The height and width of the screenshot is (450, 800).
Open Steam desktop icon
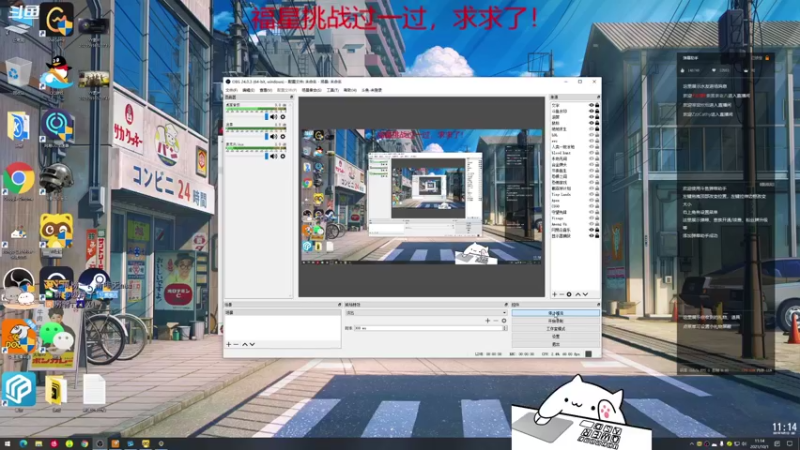[x=95, y=285]
